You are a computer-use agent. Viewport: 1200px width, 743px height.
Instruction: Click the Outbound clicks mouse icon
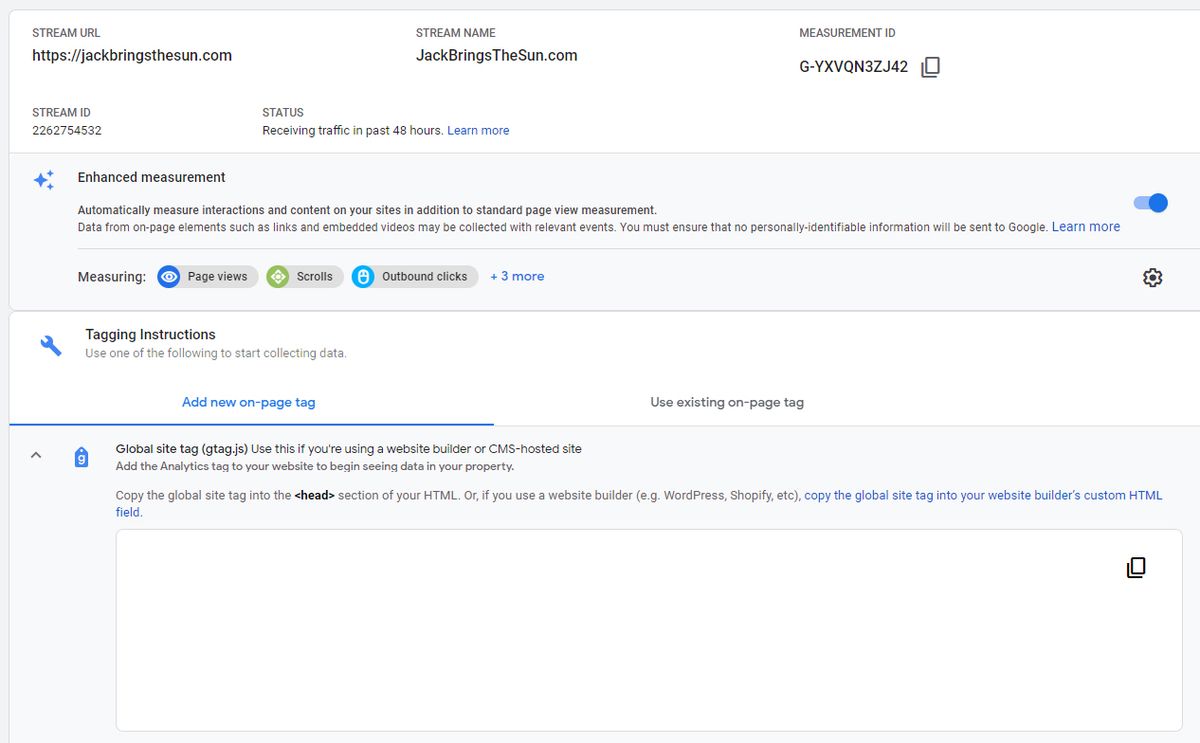click(363, 277)
